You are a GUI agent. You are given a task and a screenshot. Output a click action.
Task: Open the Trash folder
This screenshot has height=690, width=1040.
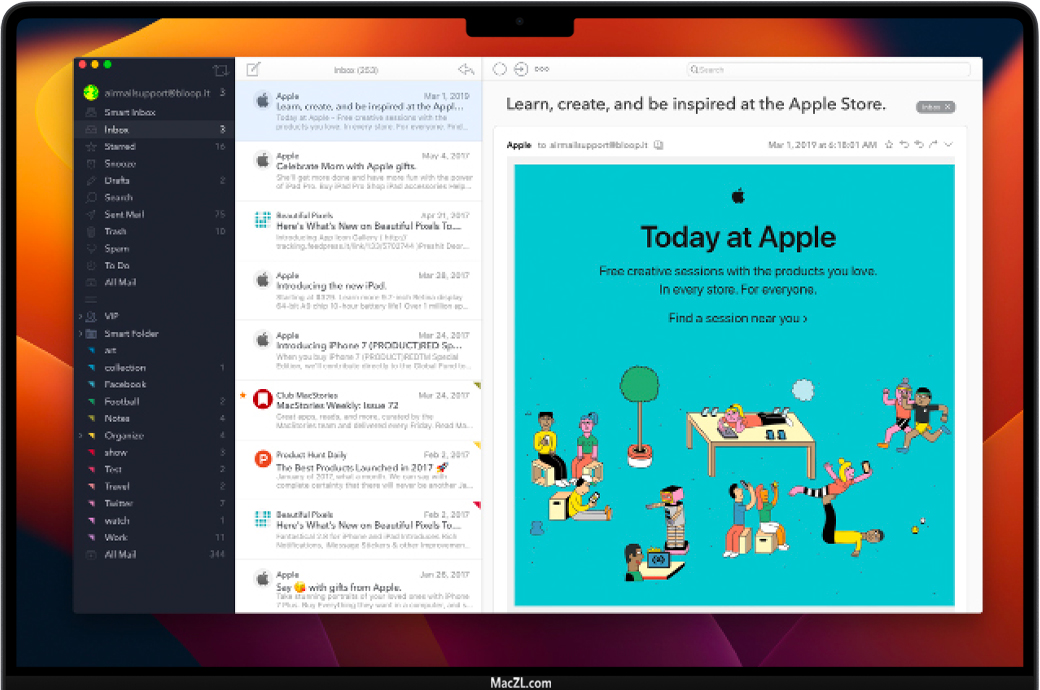116,231
